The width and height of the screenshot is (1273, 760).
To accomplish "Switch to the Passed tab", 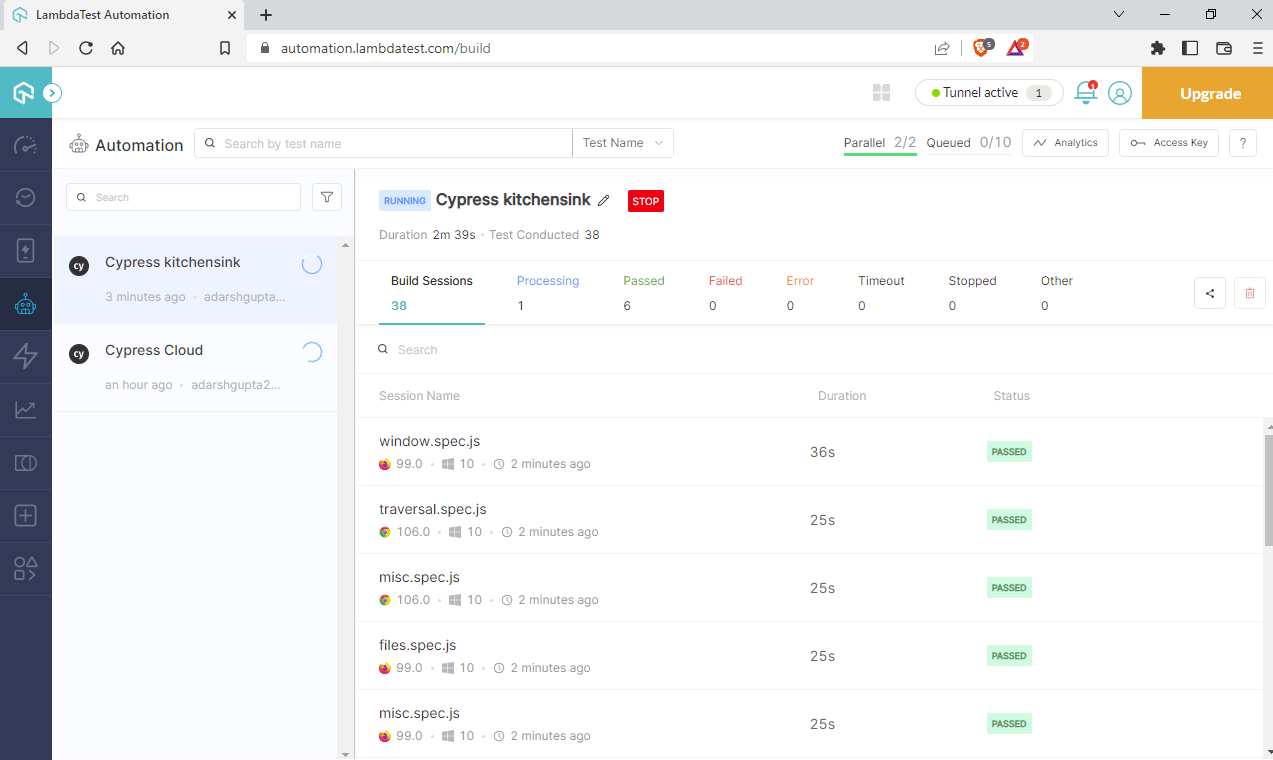I will click(643, 293).
